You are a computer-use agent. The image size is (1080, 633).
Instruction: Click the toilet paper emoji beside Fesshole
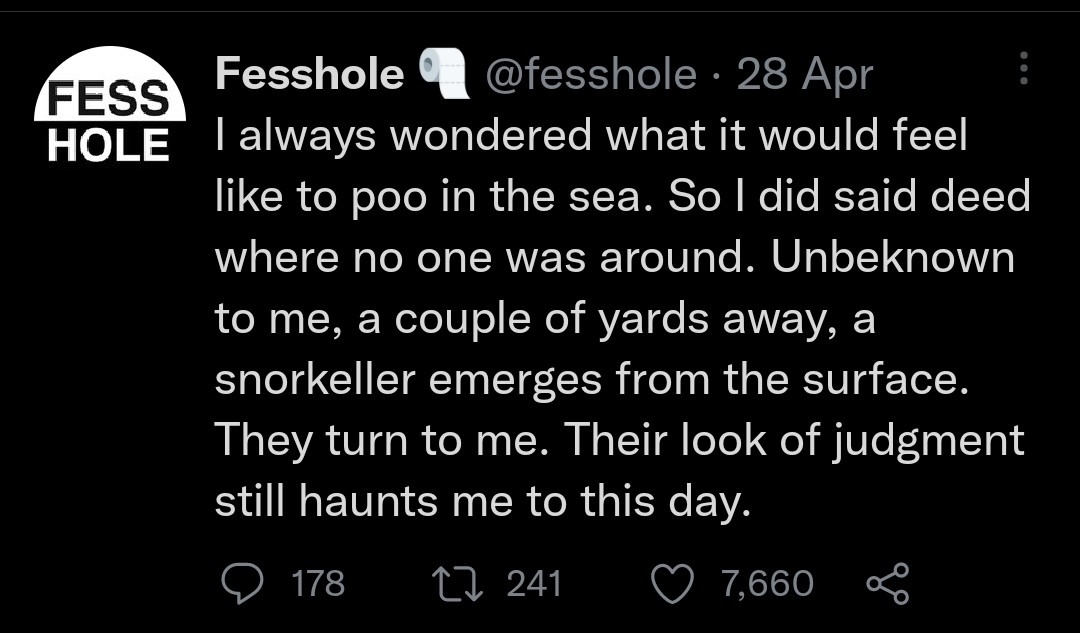(444, 74)
